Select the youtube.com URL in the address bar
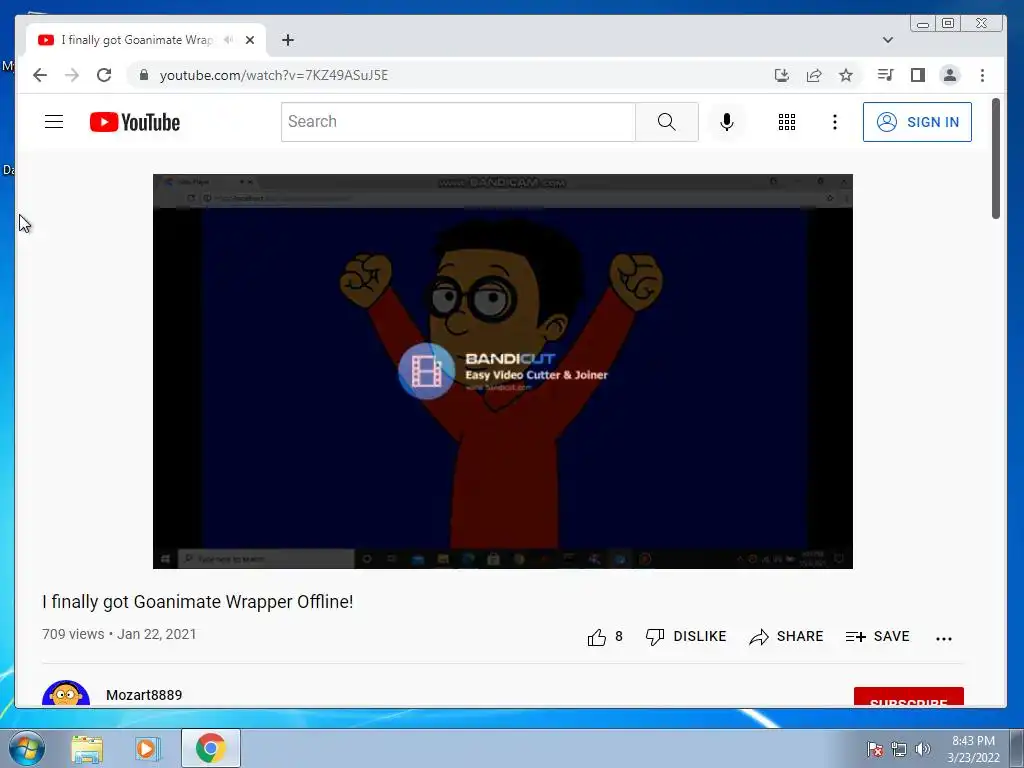The width and height of the screenshot is (1024, 768). coord(274,75)
